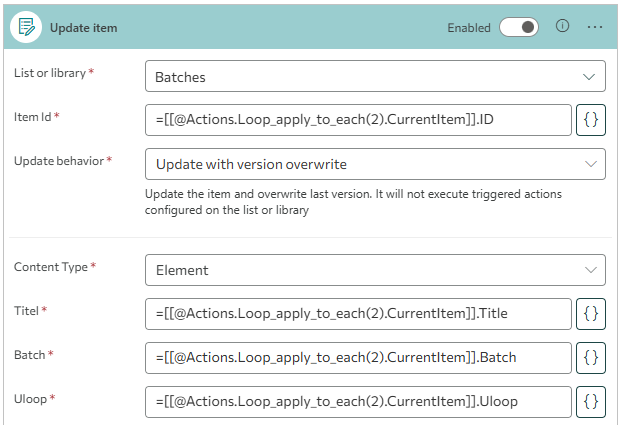This screenshot has width=621, height=425.
Task: Open the Content Type dropdown
Action: [374, 269]
